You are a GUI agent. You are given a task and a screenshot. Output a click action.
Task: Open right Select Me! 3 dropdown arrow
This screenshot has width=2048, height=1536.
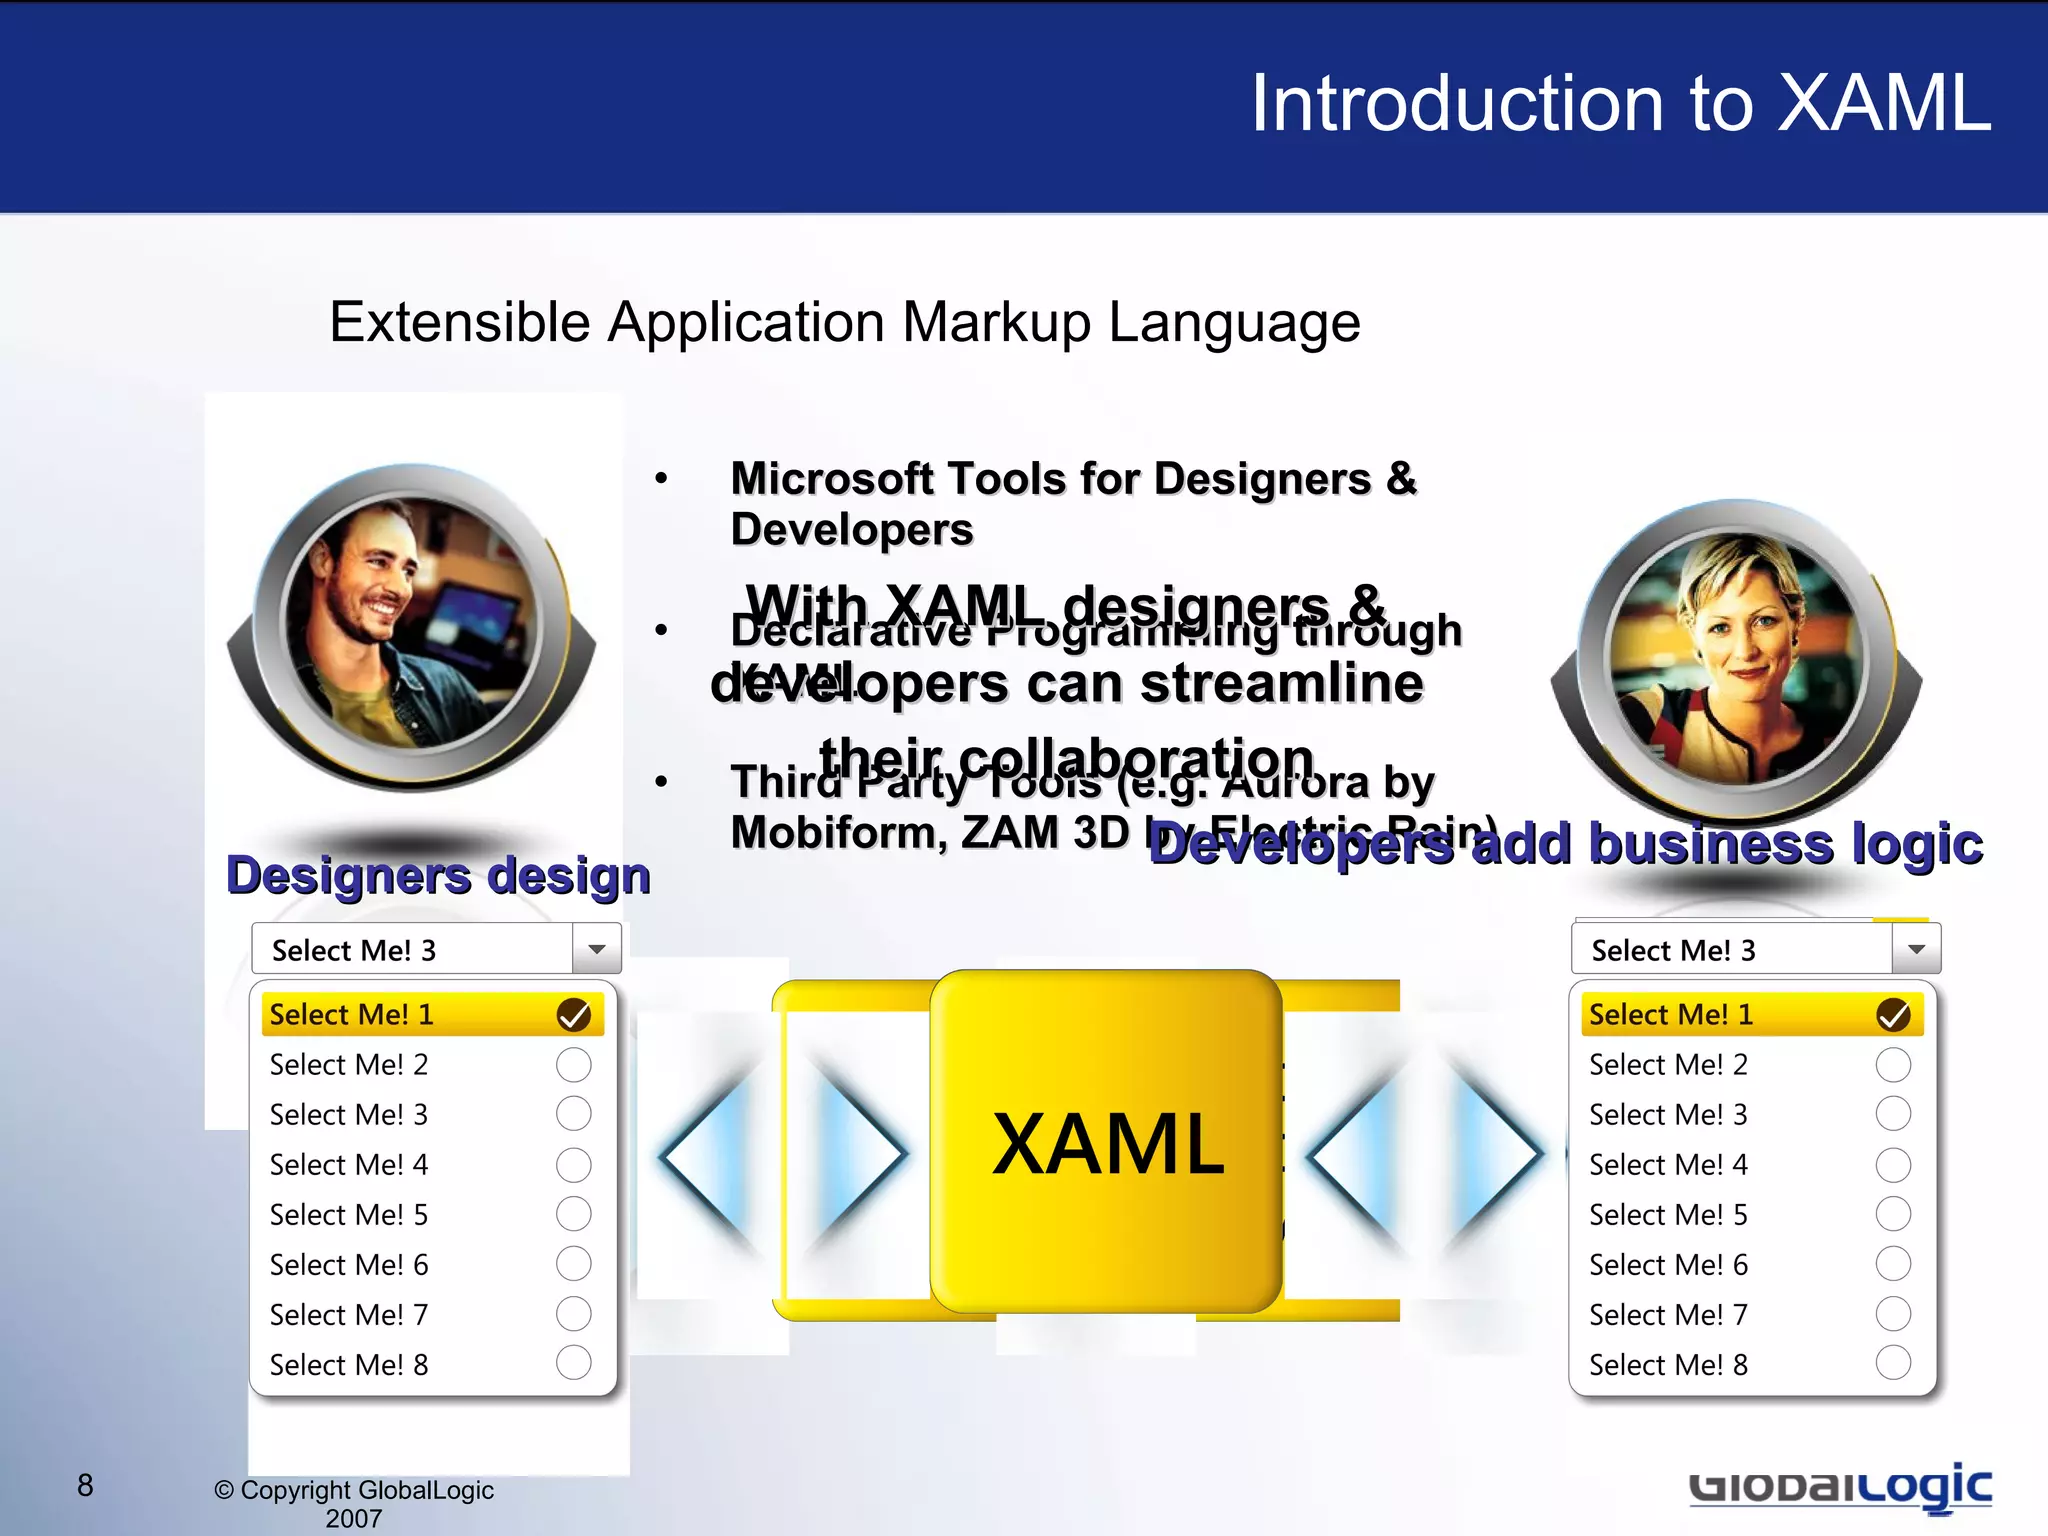[1916, 949]
